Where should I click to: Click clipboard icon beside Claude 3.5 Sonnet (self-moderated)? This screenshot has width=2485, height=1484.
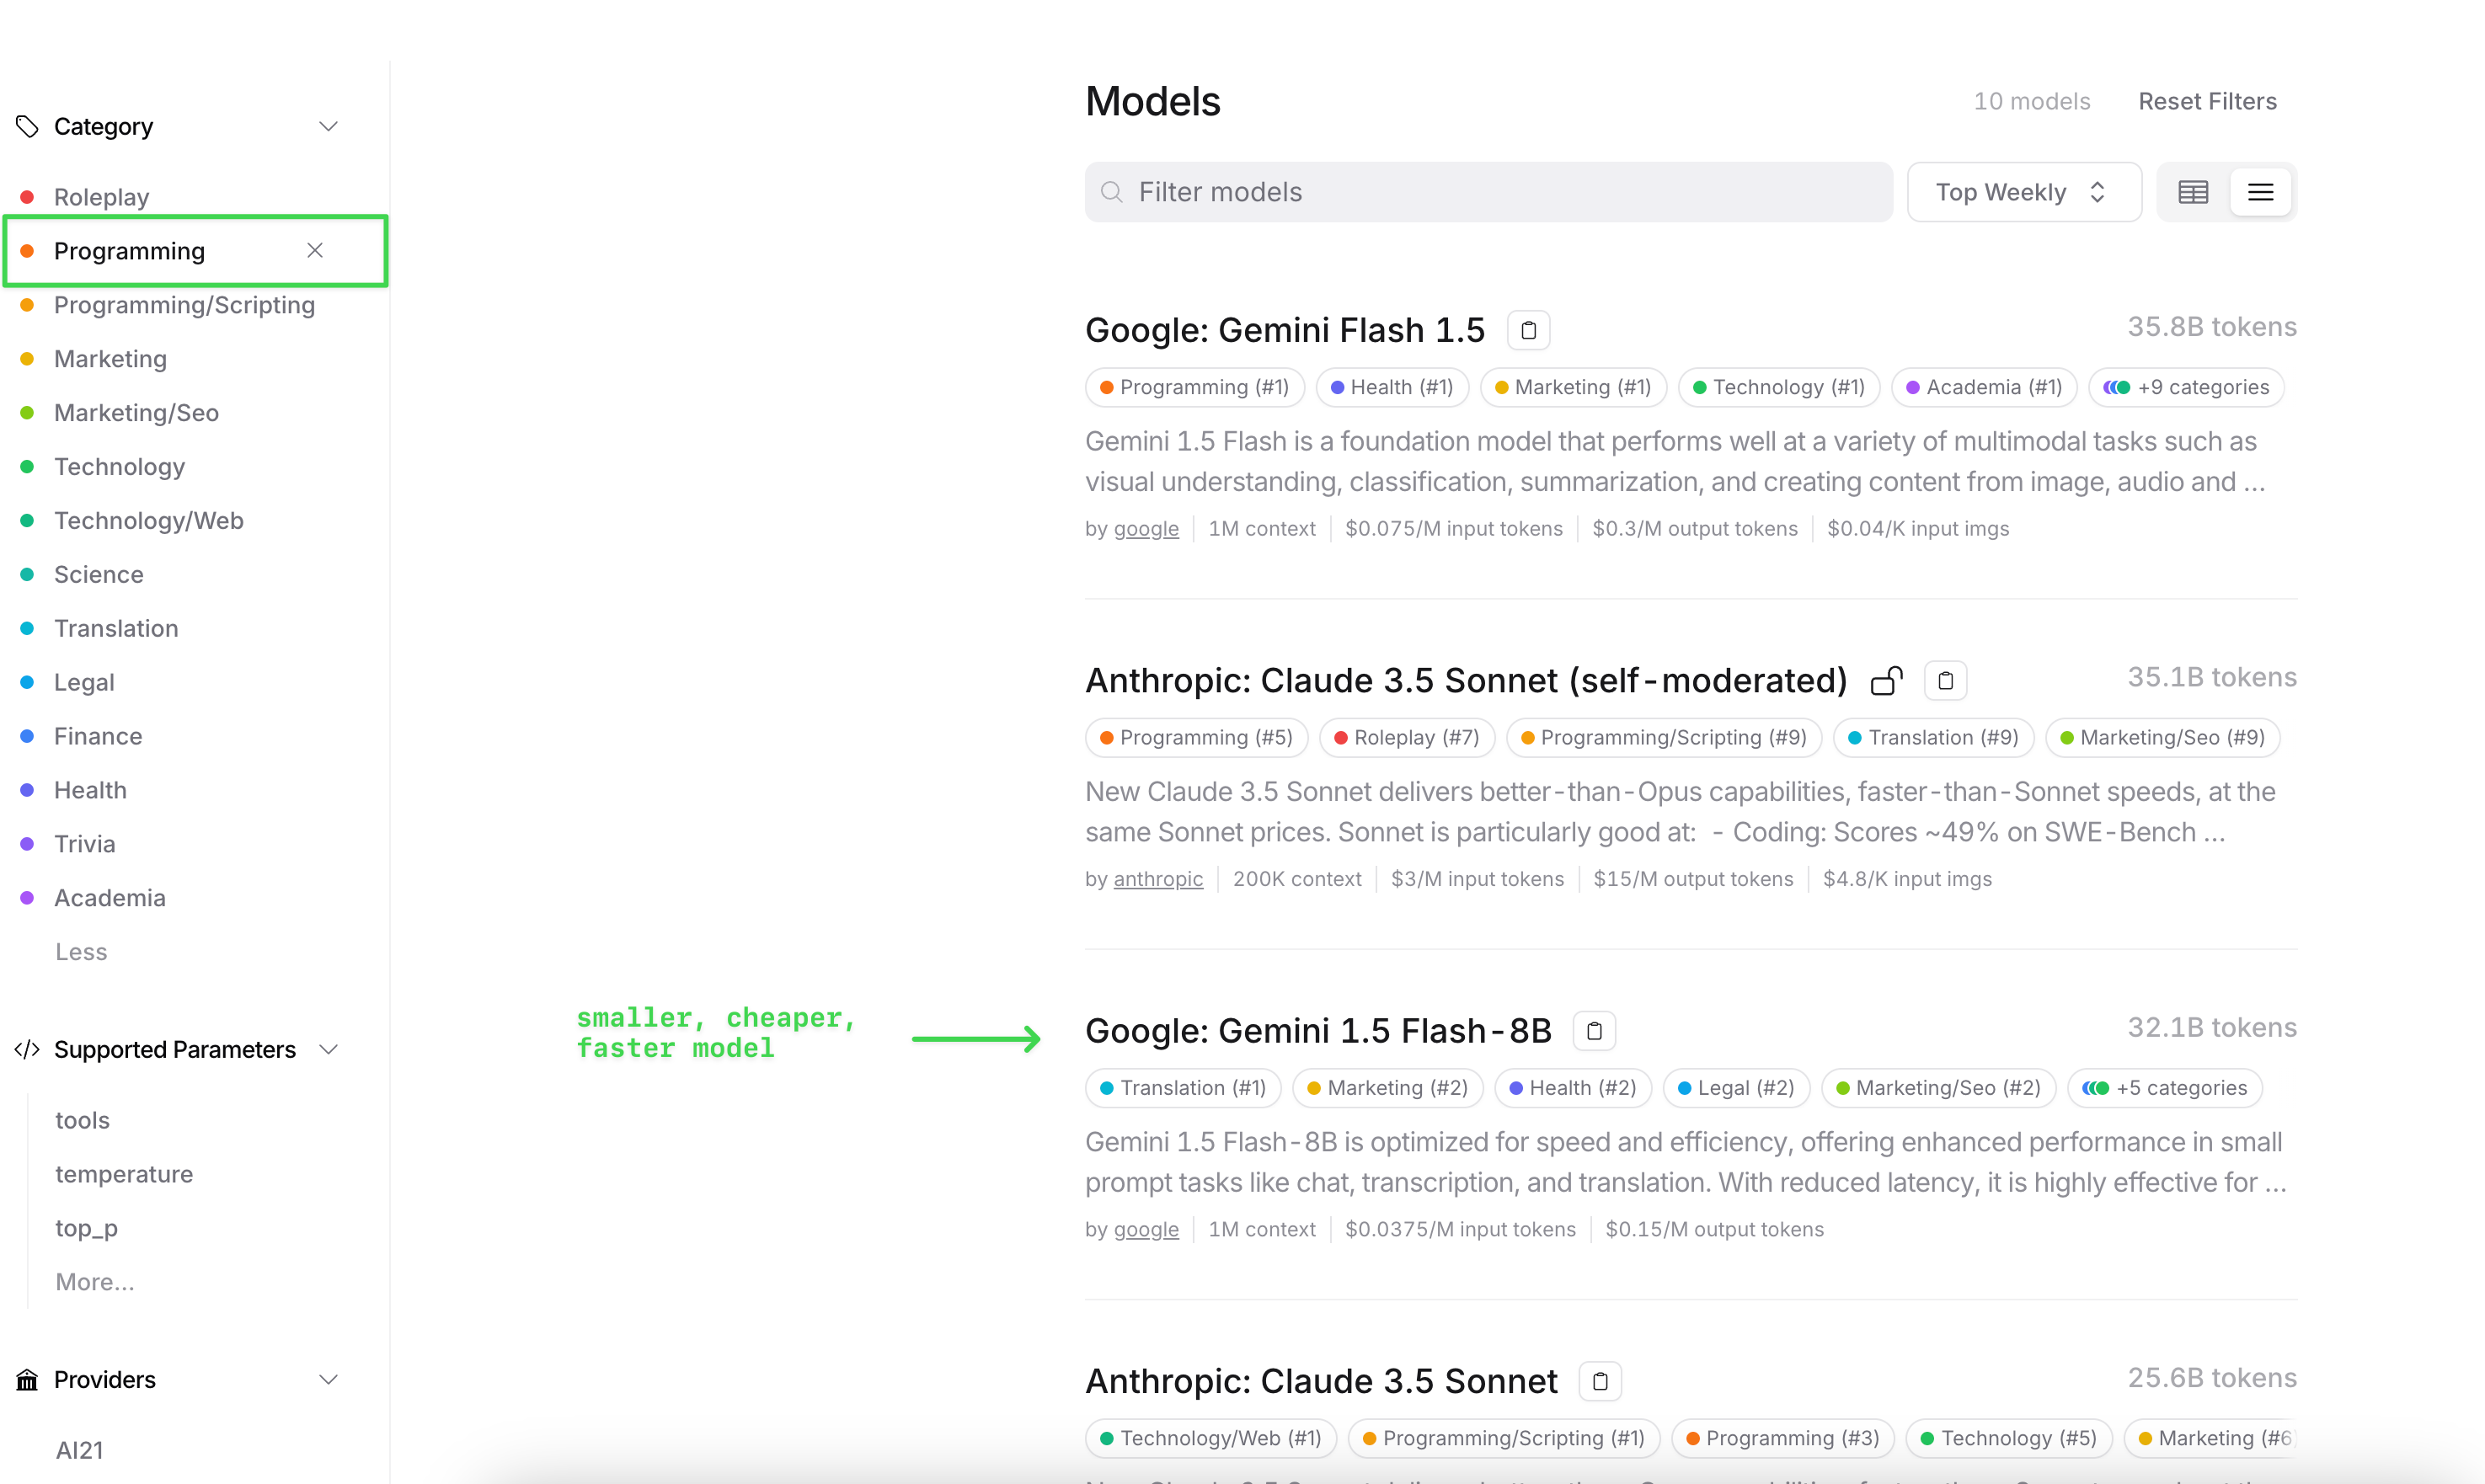coord(1945,681)
